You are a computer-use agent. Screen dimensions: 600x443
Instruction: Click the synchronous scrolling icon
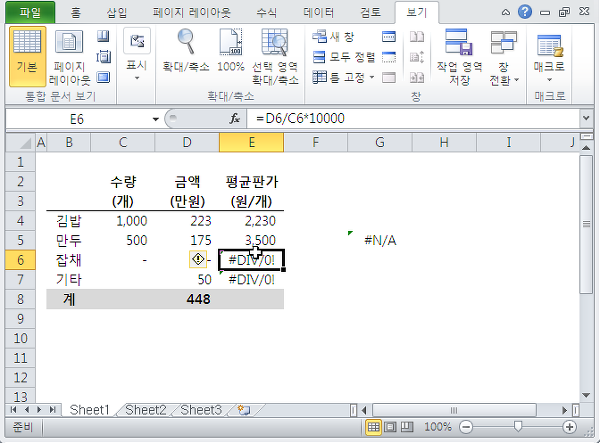417,57
